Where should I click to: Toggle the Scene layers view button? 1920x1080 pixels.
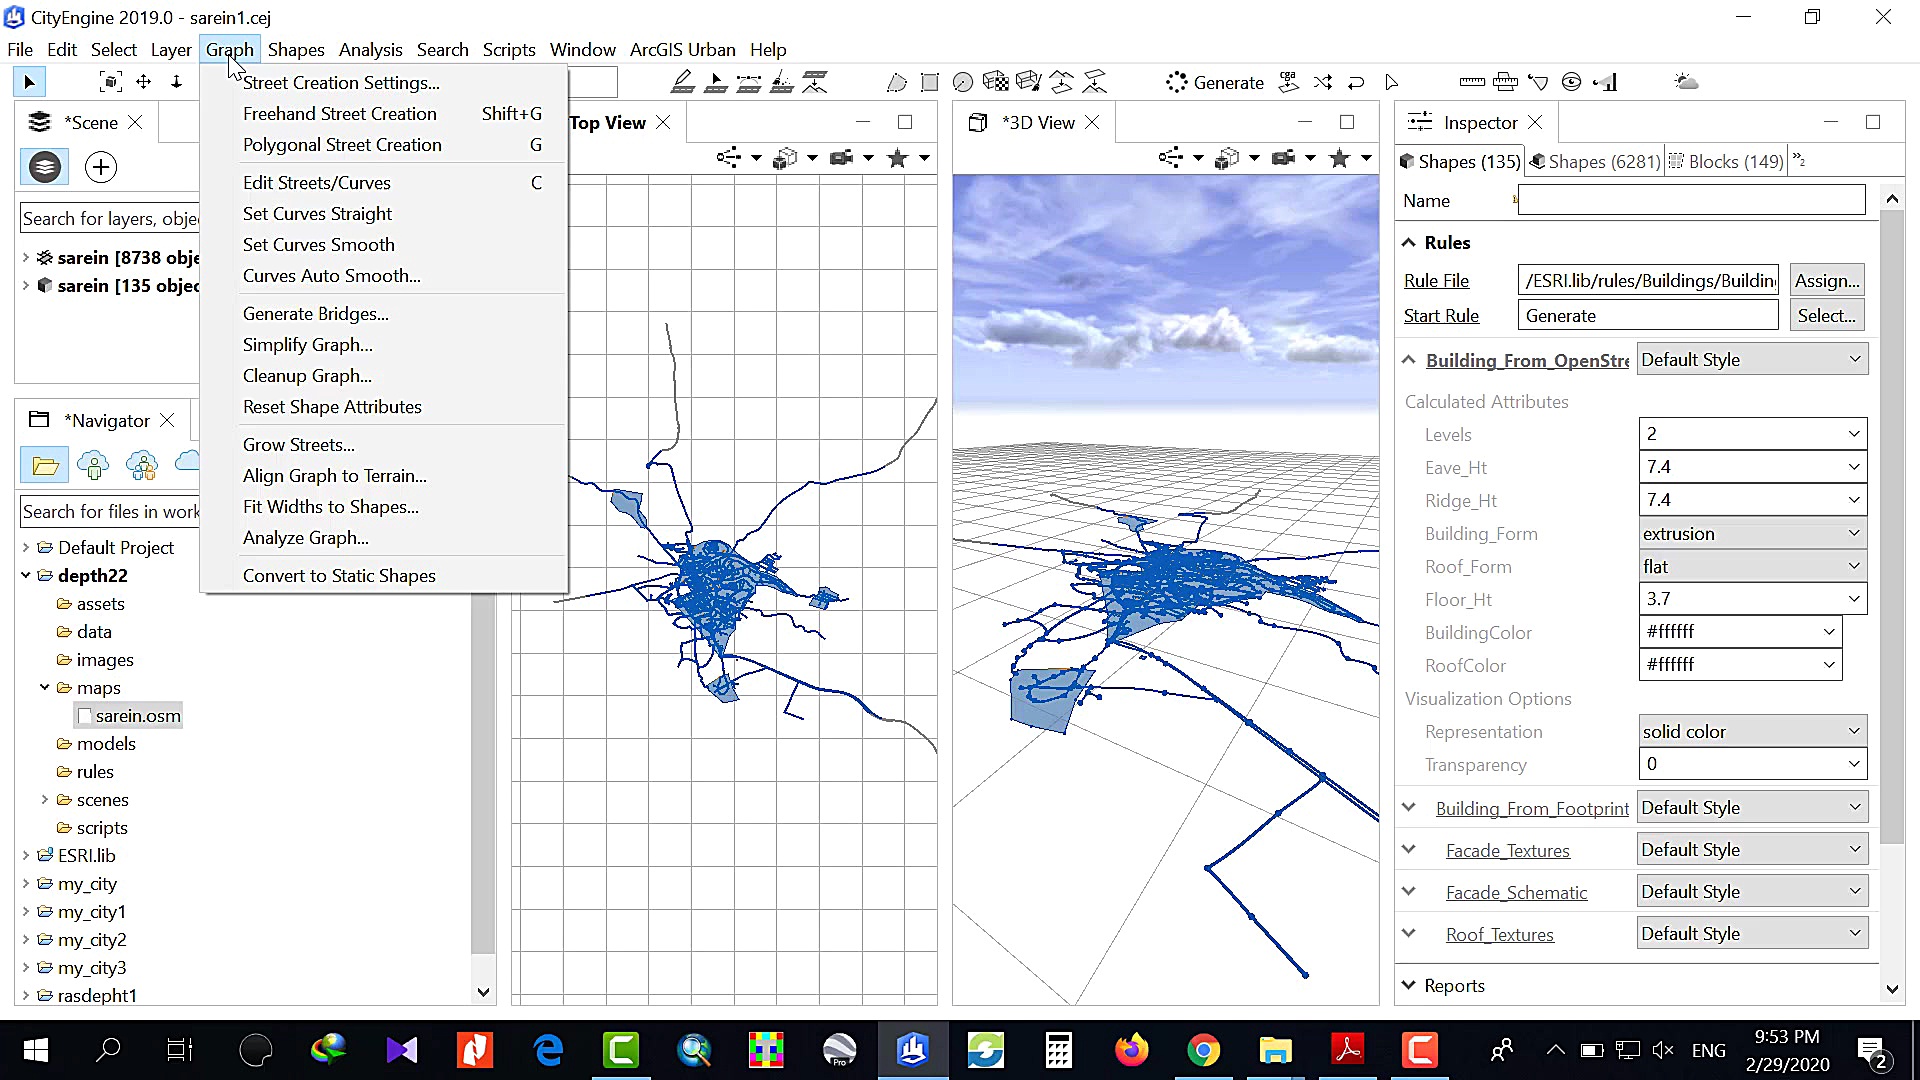click(x=44, y=167)
